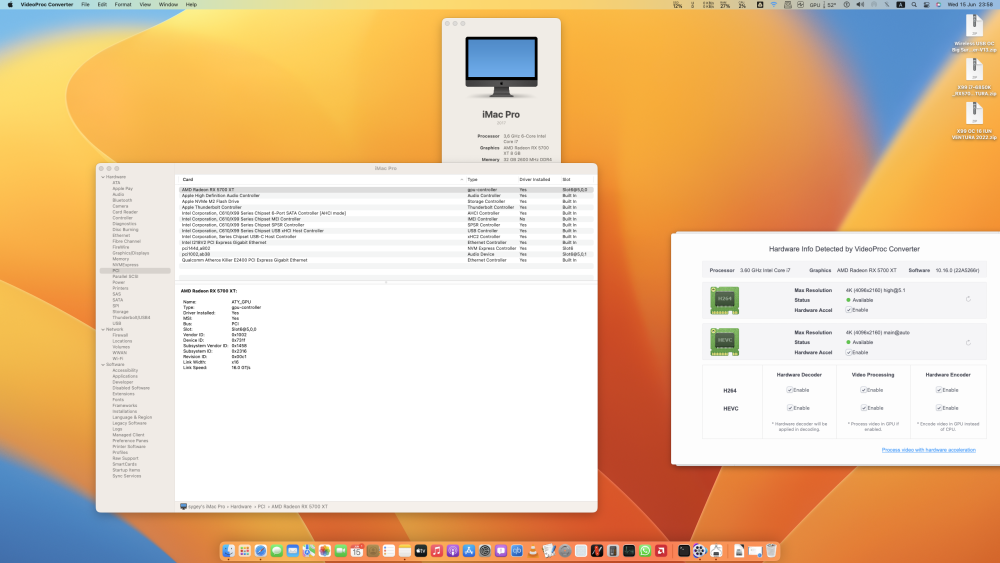Toggle H264 Hardware Decoder Enable checkbox
Viewport: 1000px width, 563px height.
pos(790,390)
